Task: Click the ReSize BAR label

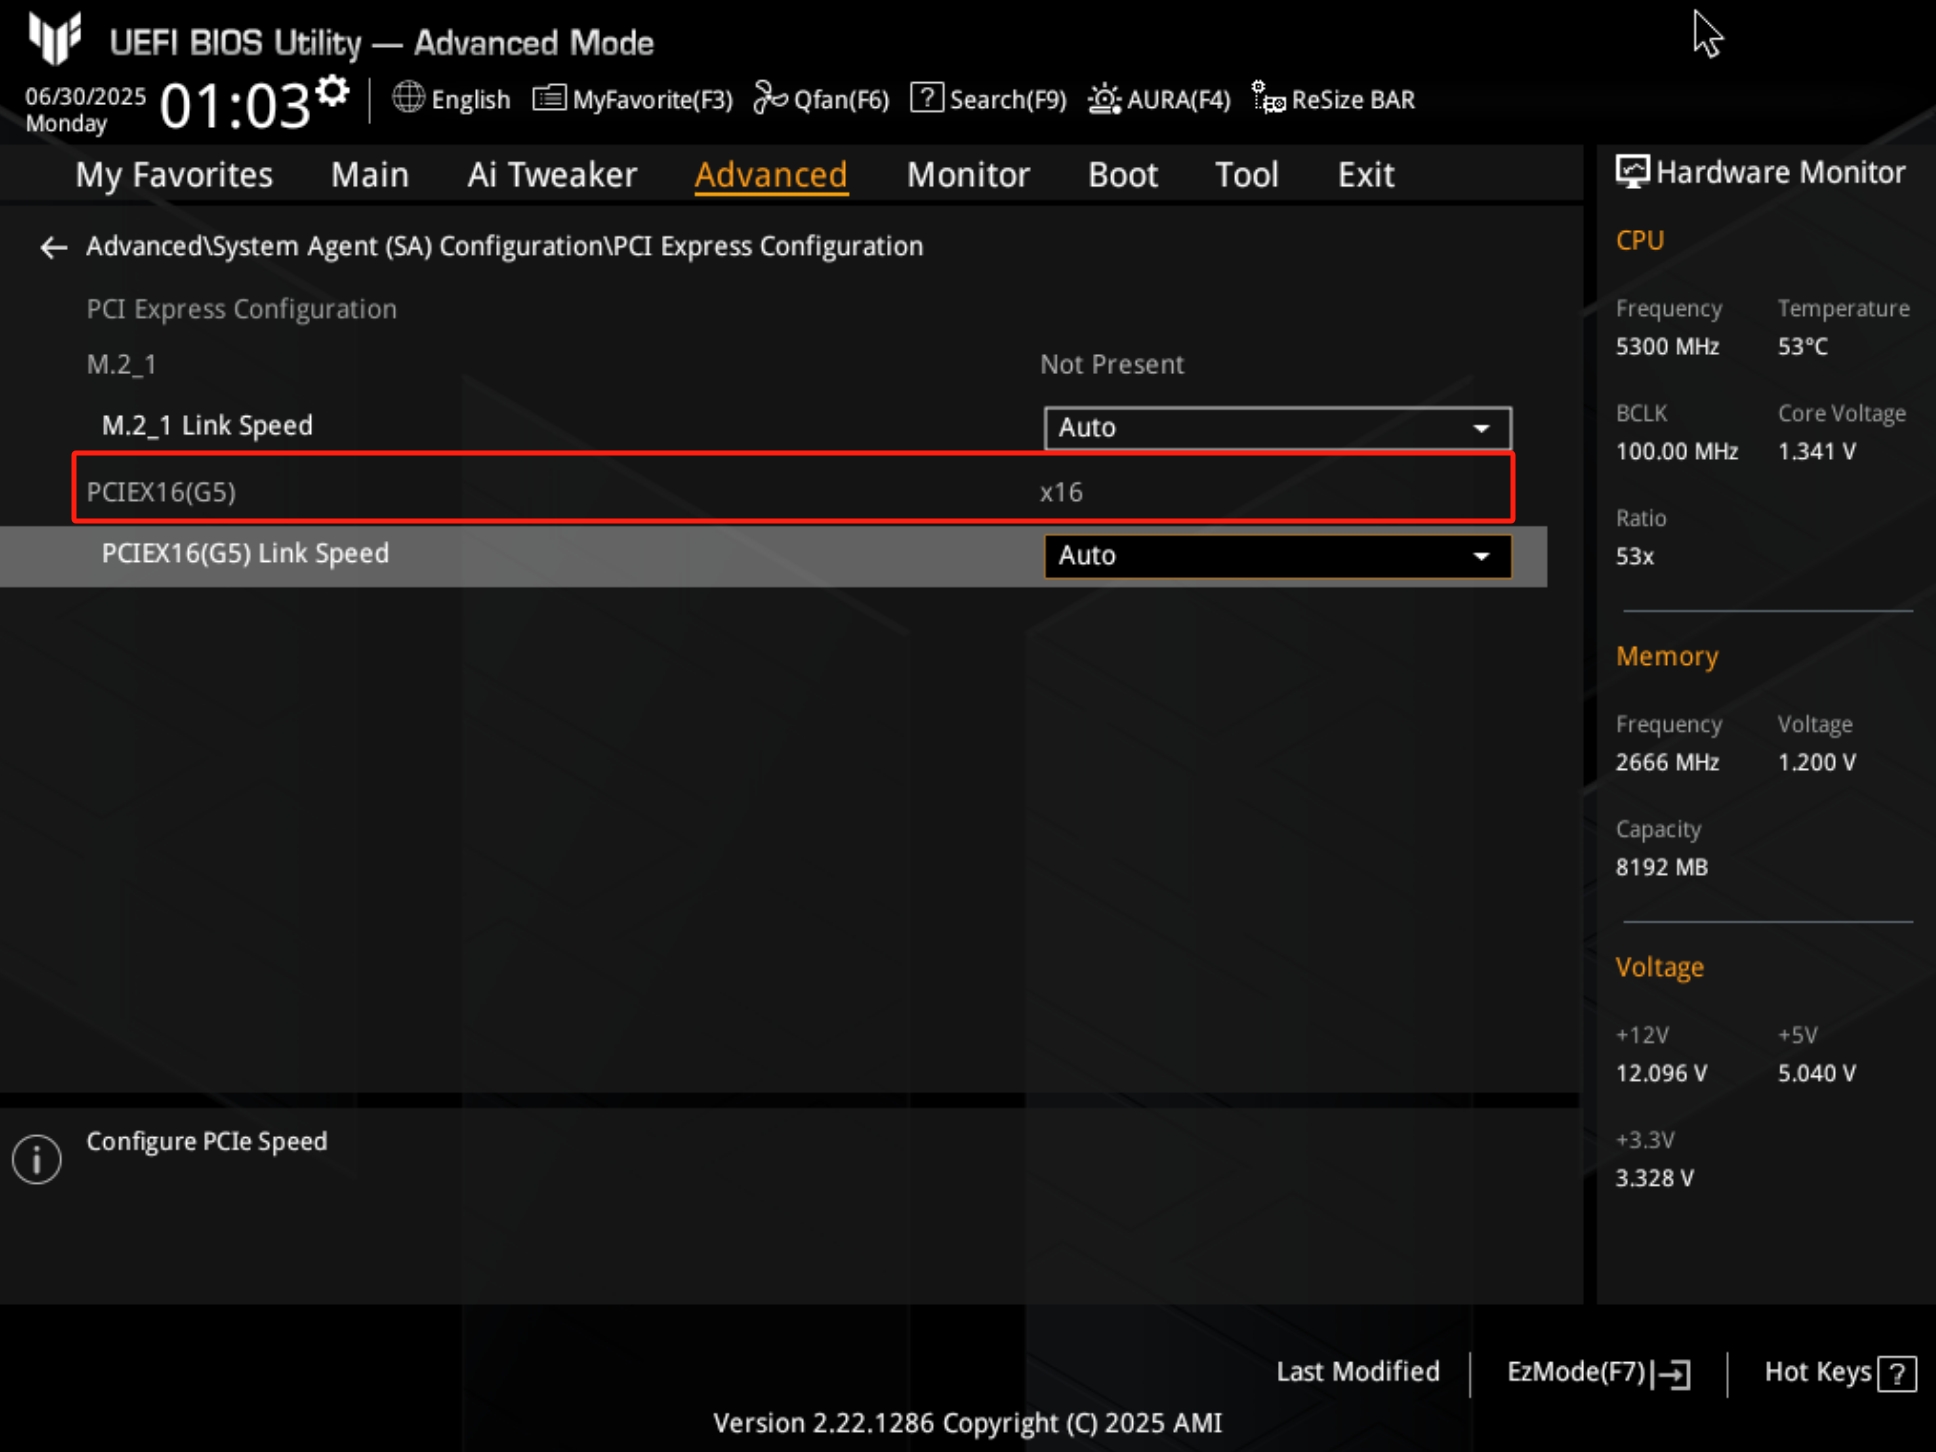Action: [x=1353, y=100]
